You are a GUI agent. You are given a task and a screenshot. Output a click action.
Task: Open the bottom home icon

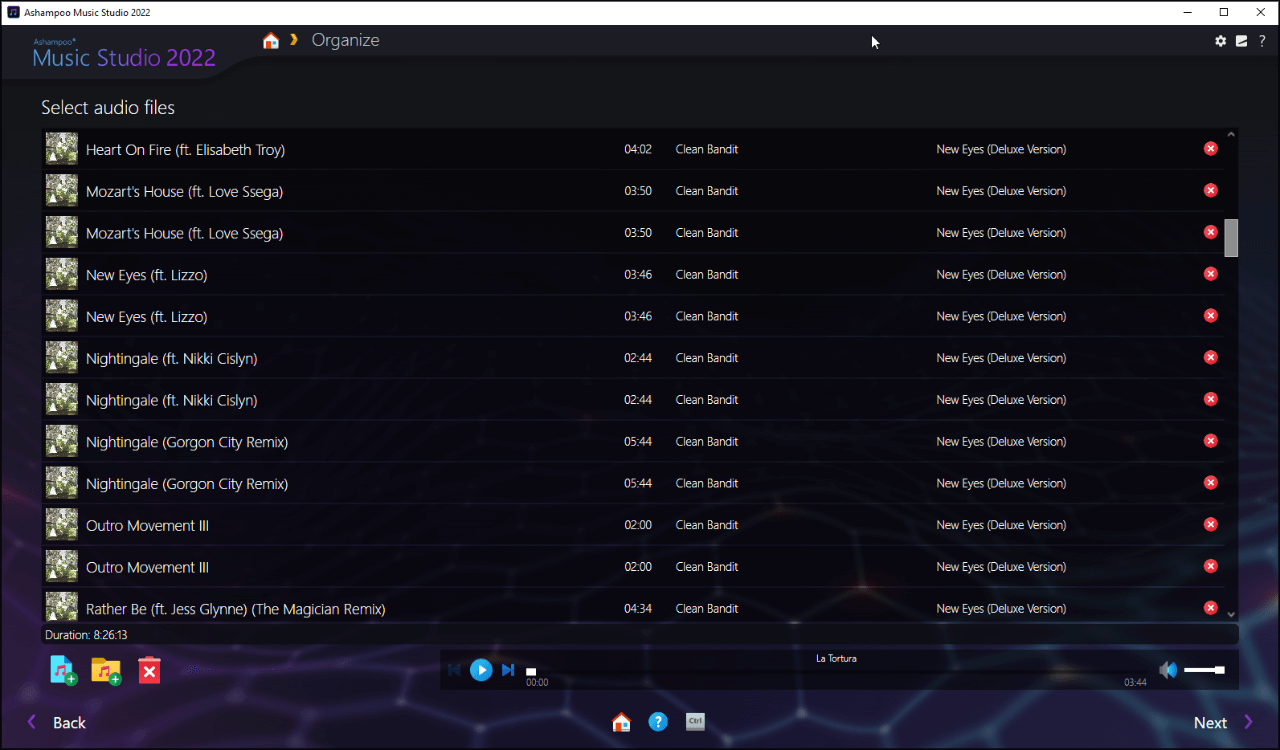pos(621,722)
